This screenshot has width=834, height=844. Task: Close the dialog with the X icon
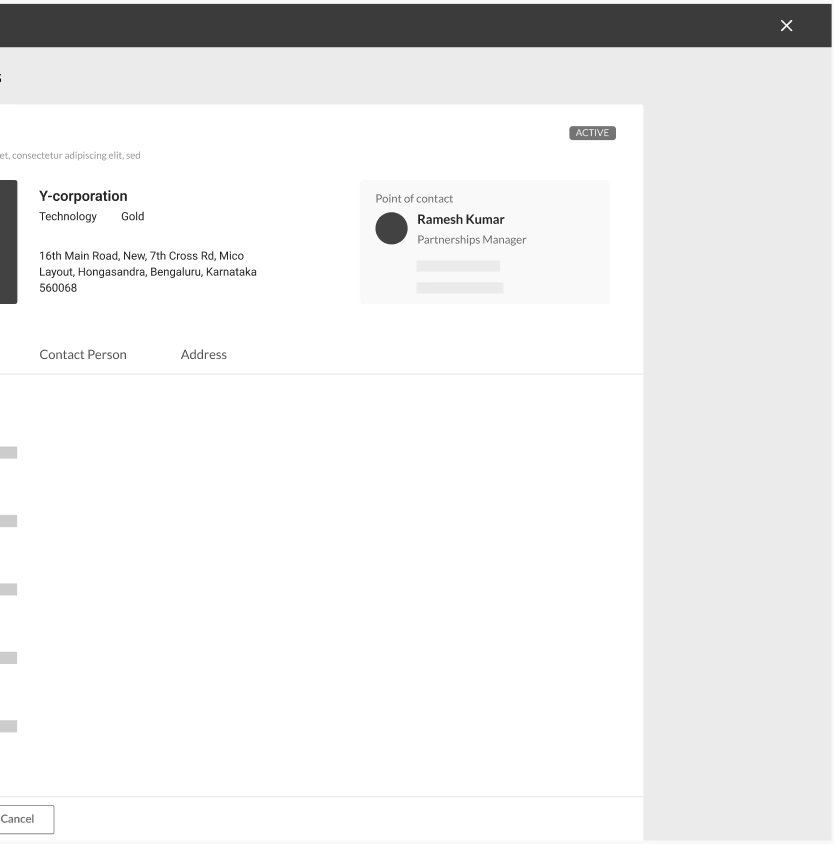pyautogui.click(x=786, y=25)
